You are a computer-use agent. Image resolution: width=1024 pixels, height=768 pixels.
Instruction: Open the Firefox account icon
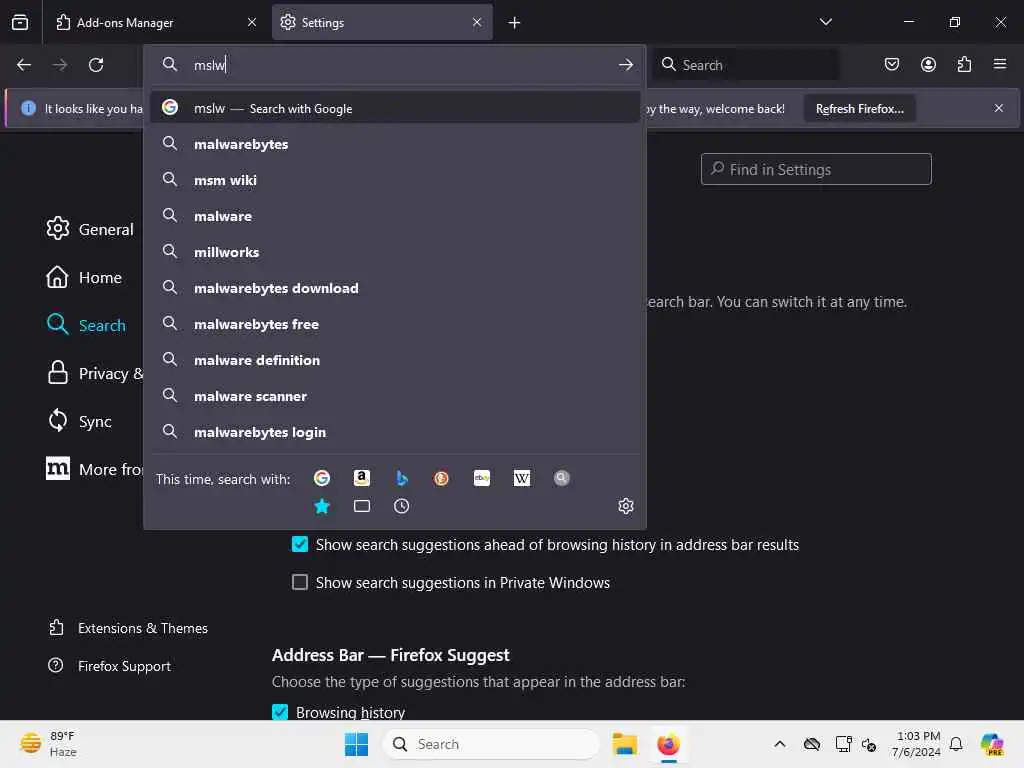928,64
